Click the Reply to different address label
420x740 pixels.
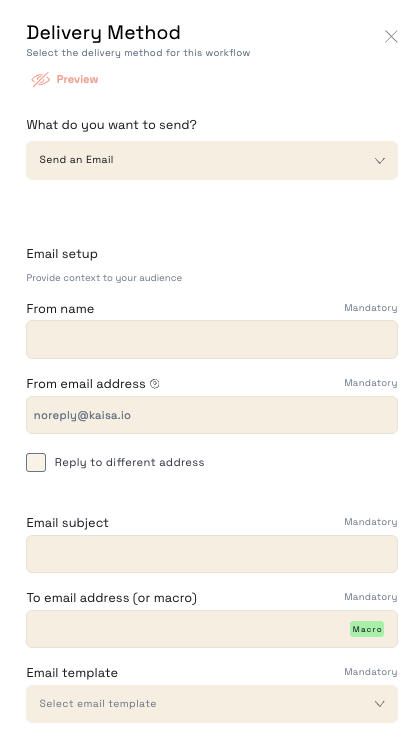click(x=129, y=462)
